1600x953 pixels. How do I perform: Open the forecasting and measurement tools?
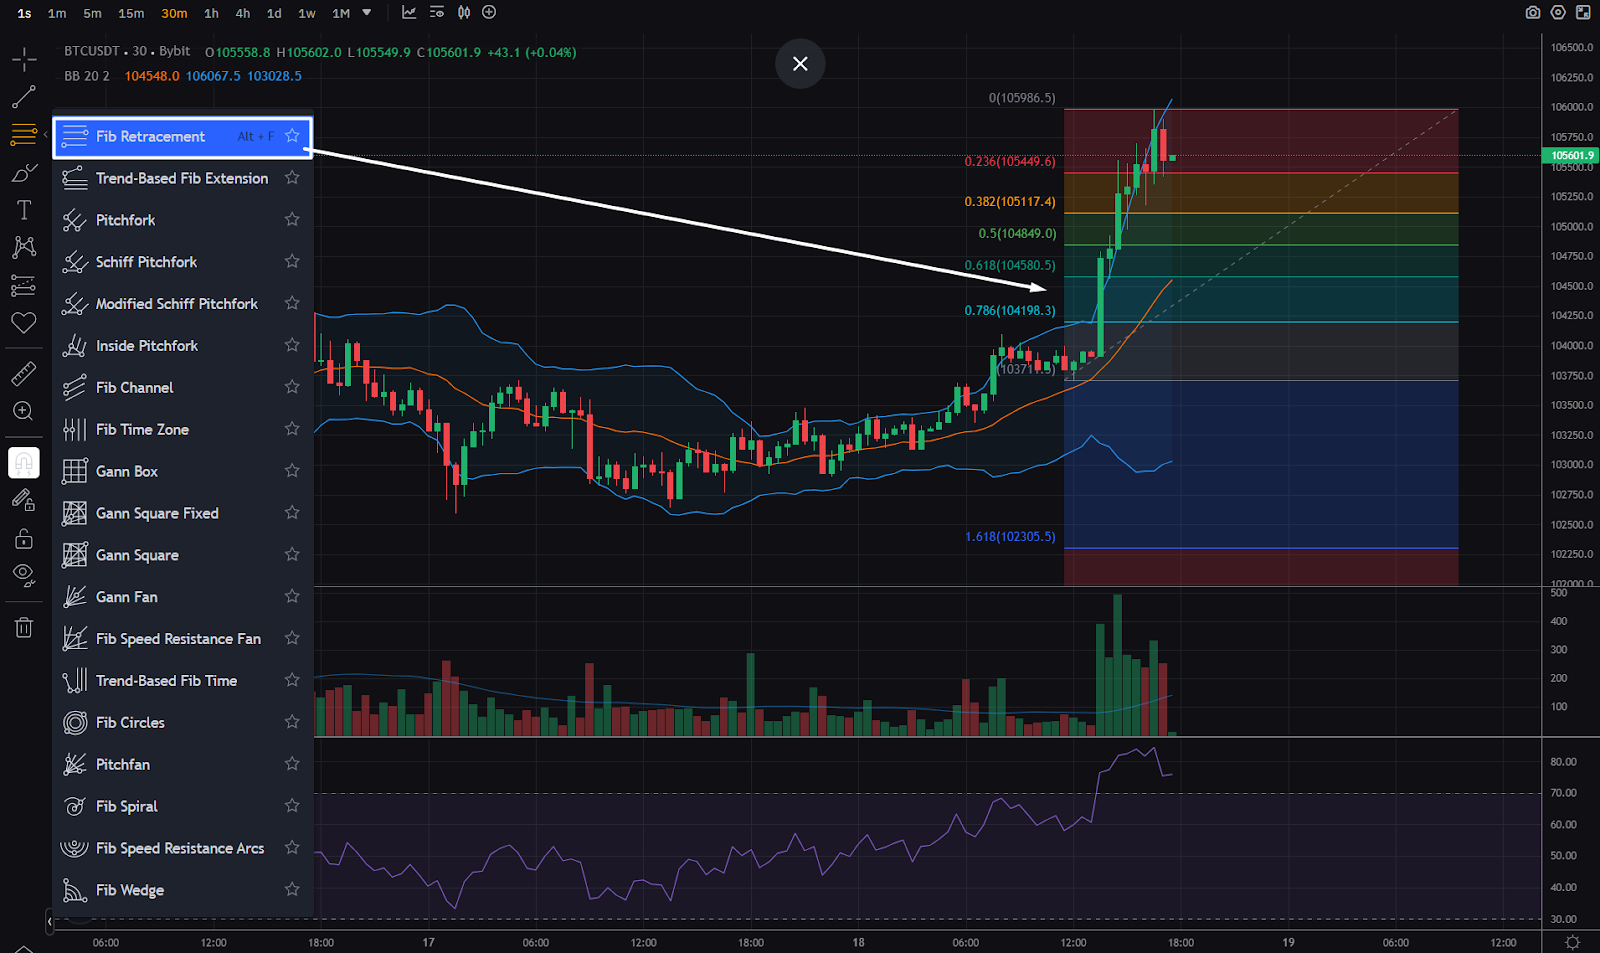(x=24, y=286)
